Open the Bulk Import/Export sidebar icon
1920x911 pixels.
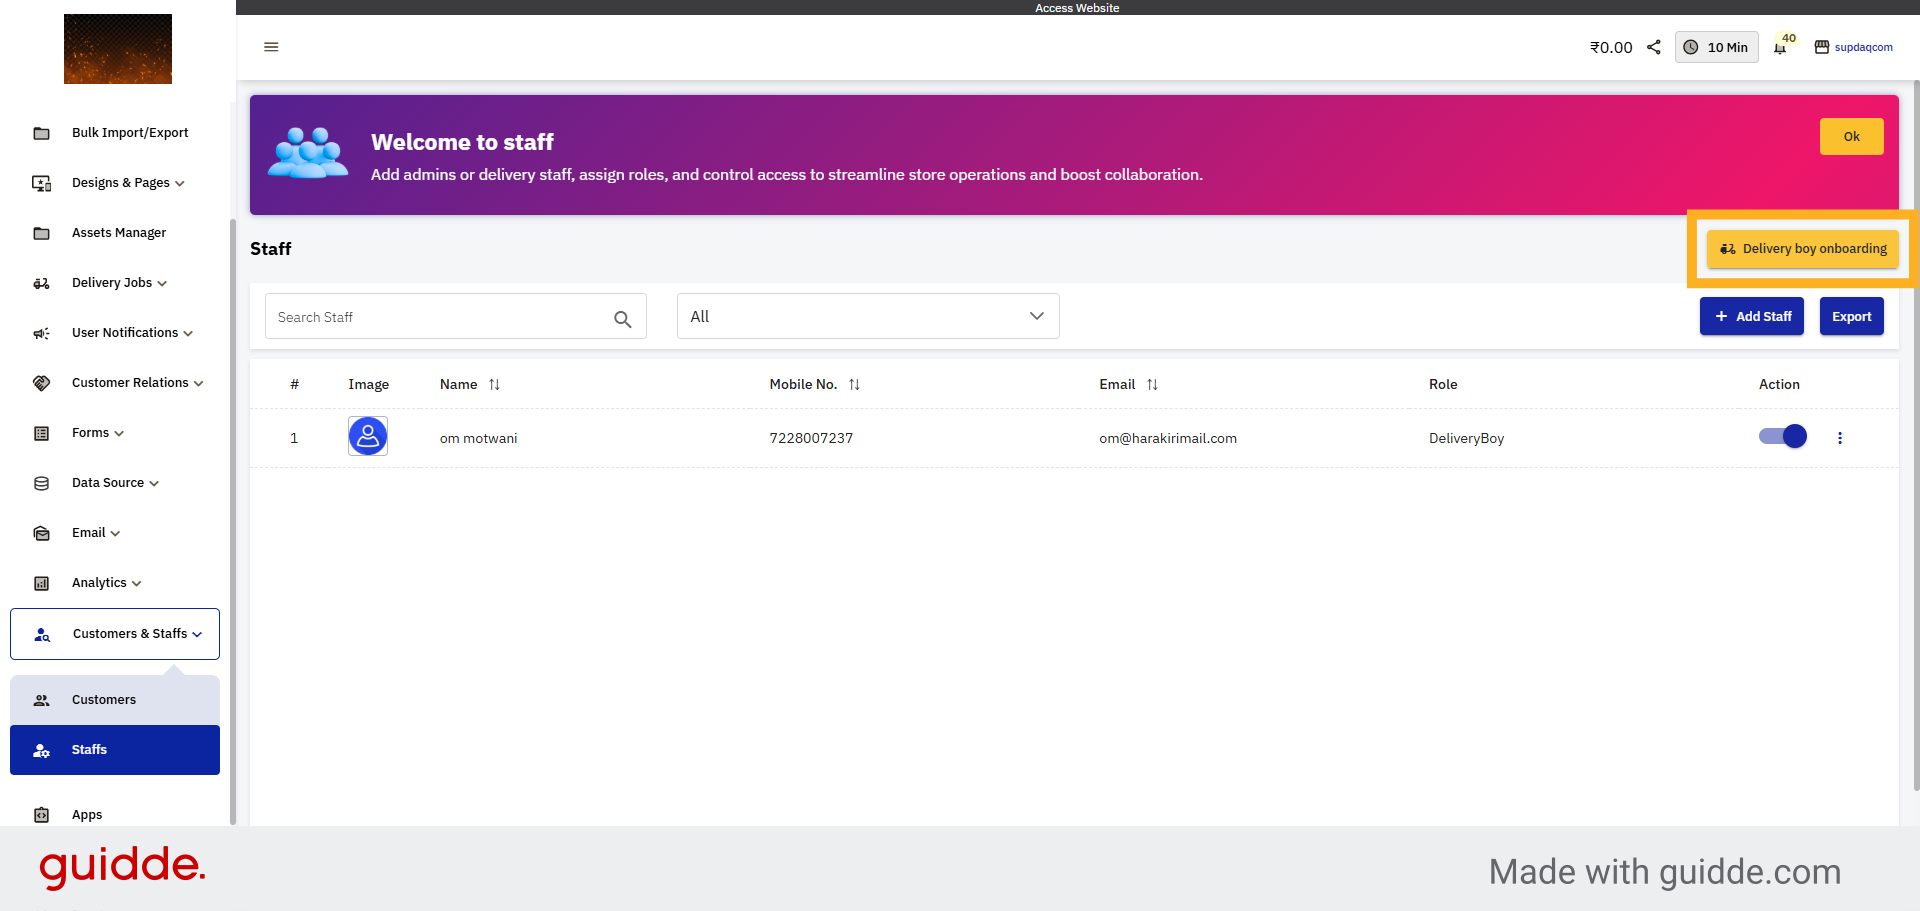[x=41, y=132]
